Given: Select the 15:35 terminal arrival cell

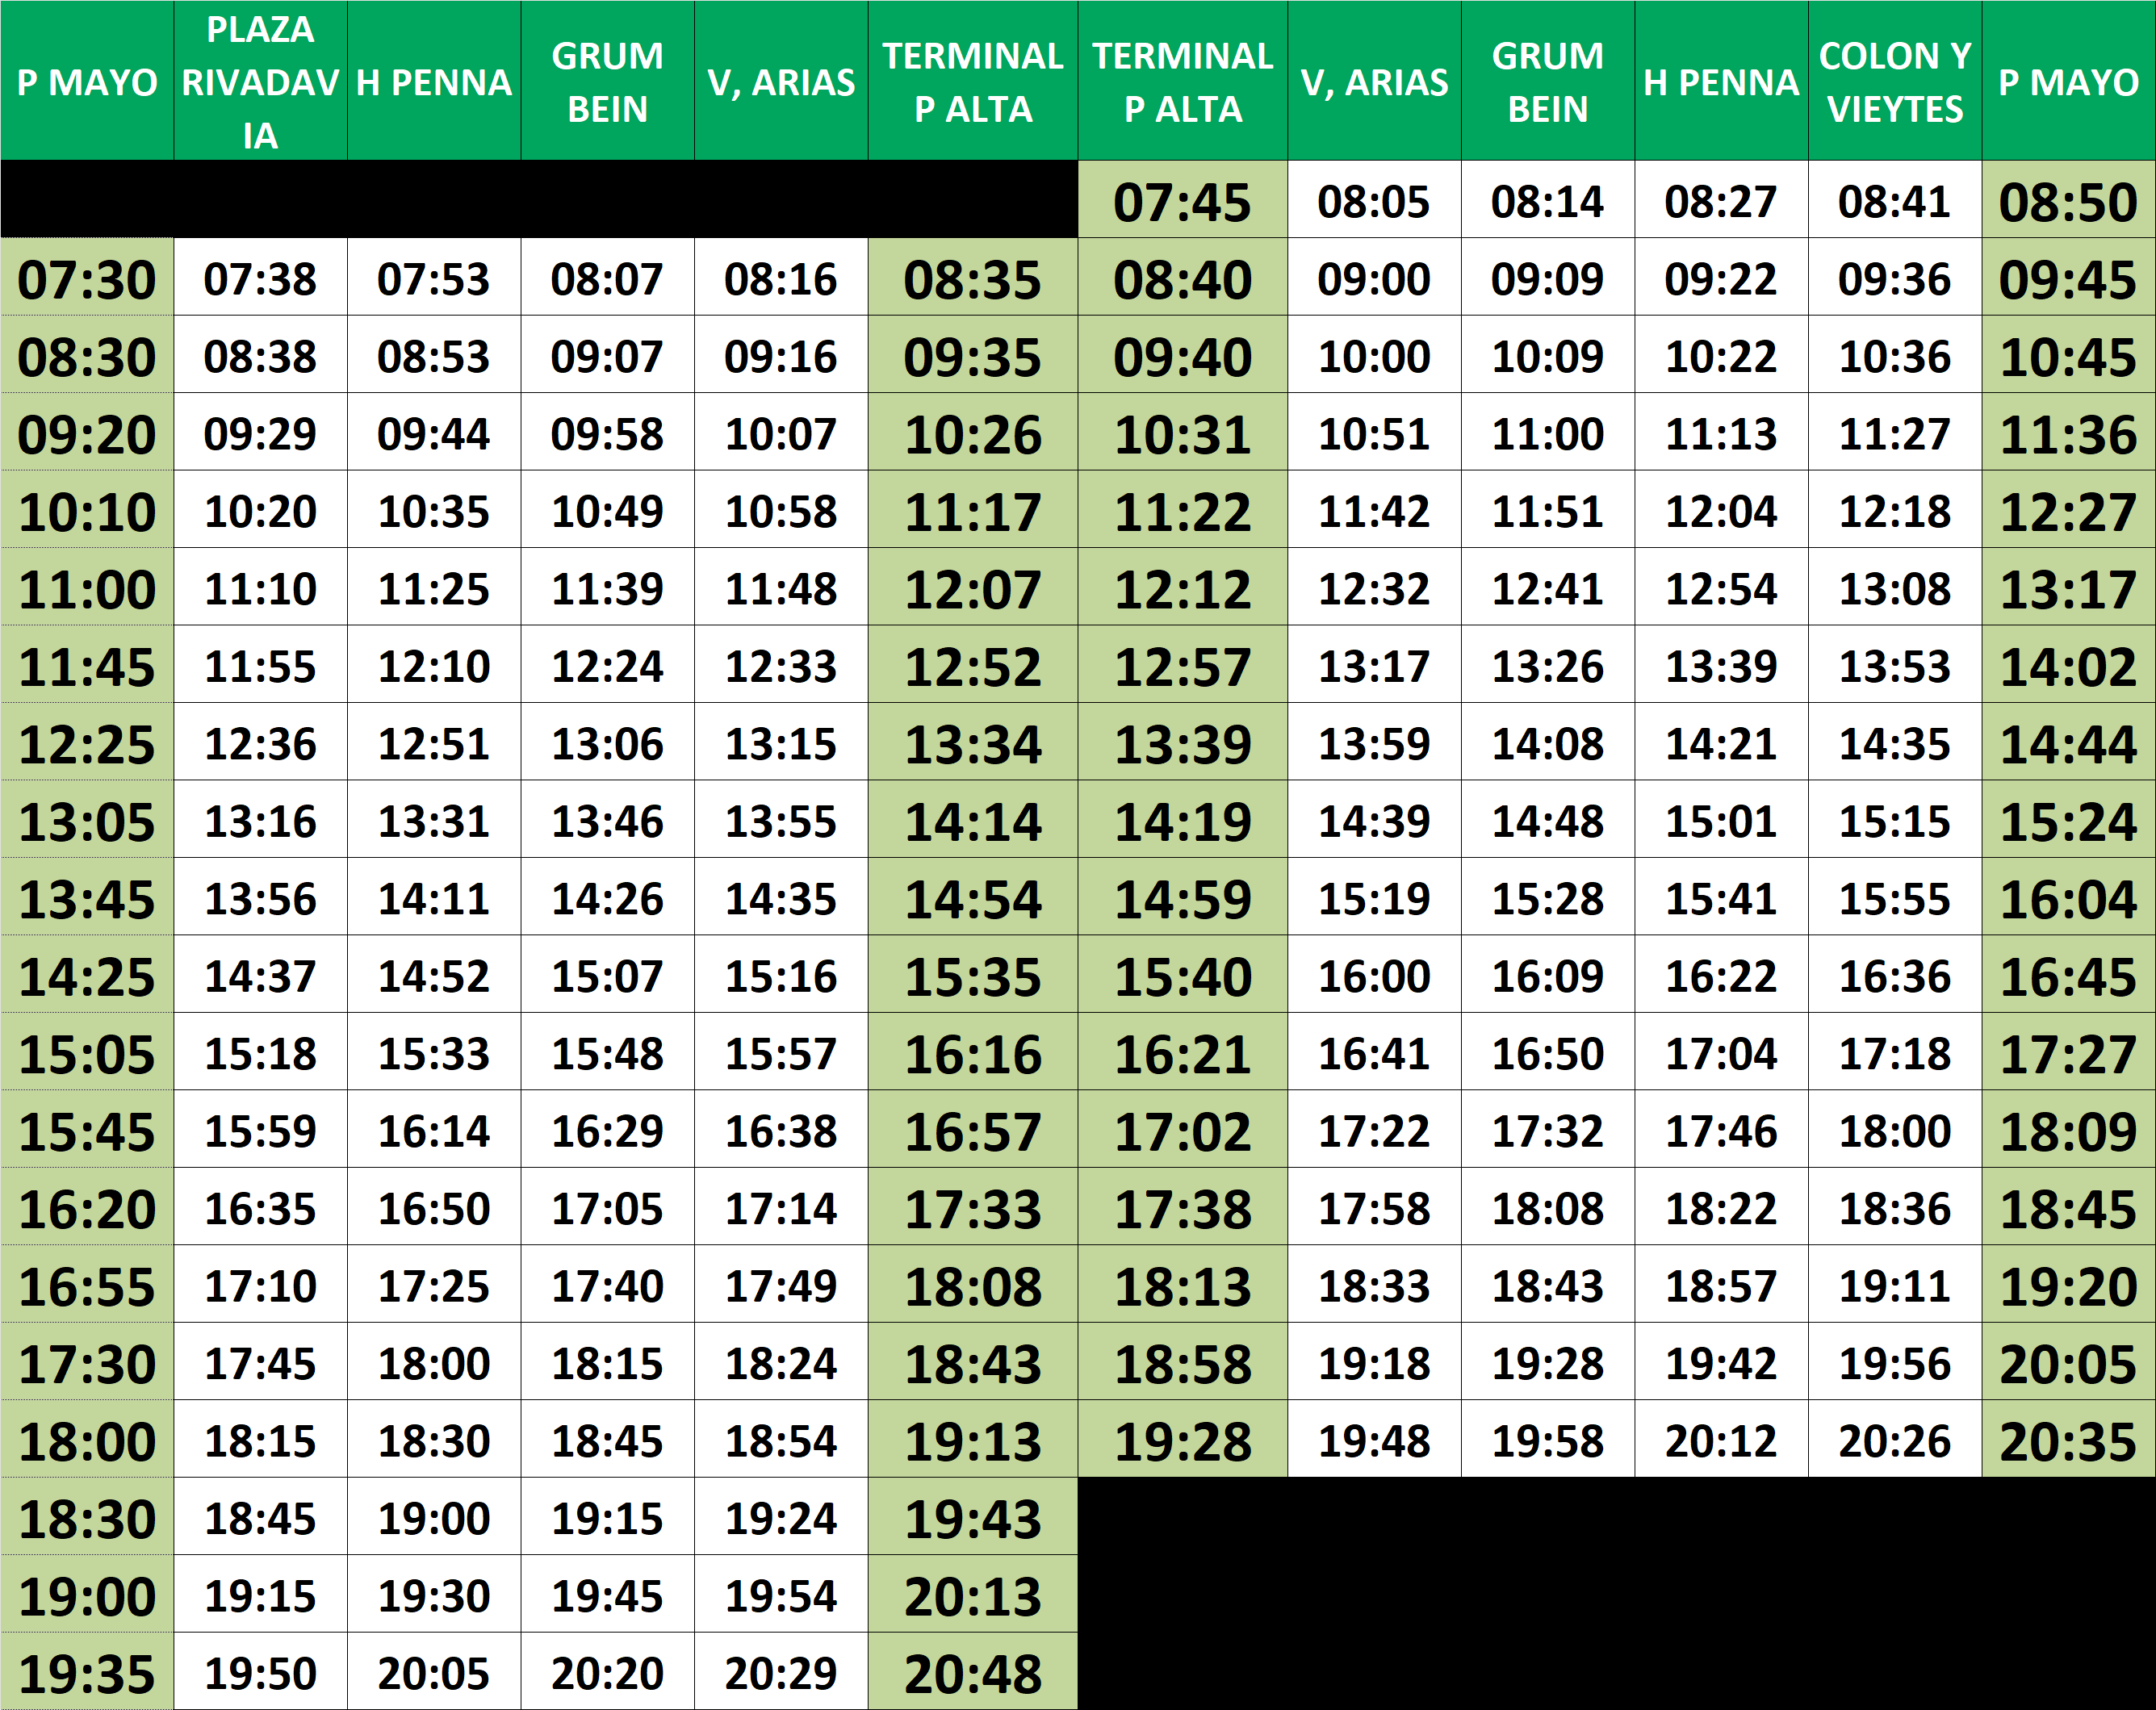Looking at the screenshot, I should (972, 976).
